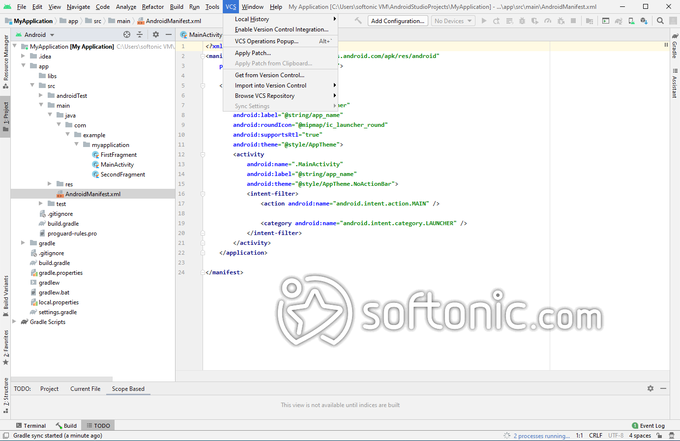Click the Debug app bug icon
680x441 pixels.
click(522, 21)
